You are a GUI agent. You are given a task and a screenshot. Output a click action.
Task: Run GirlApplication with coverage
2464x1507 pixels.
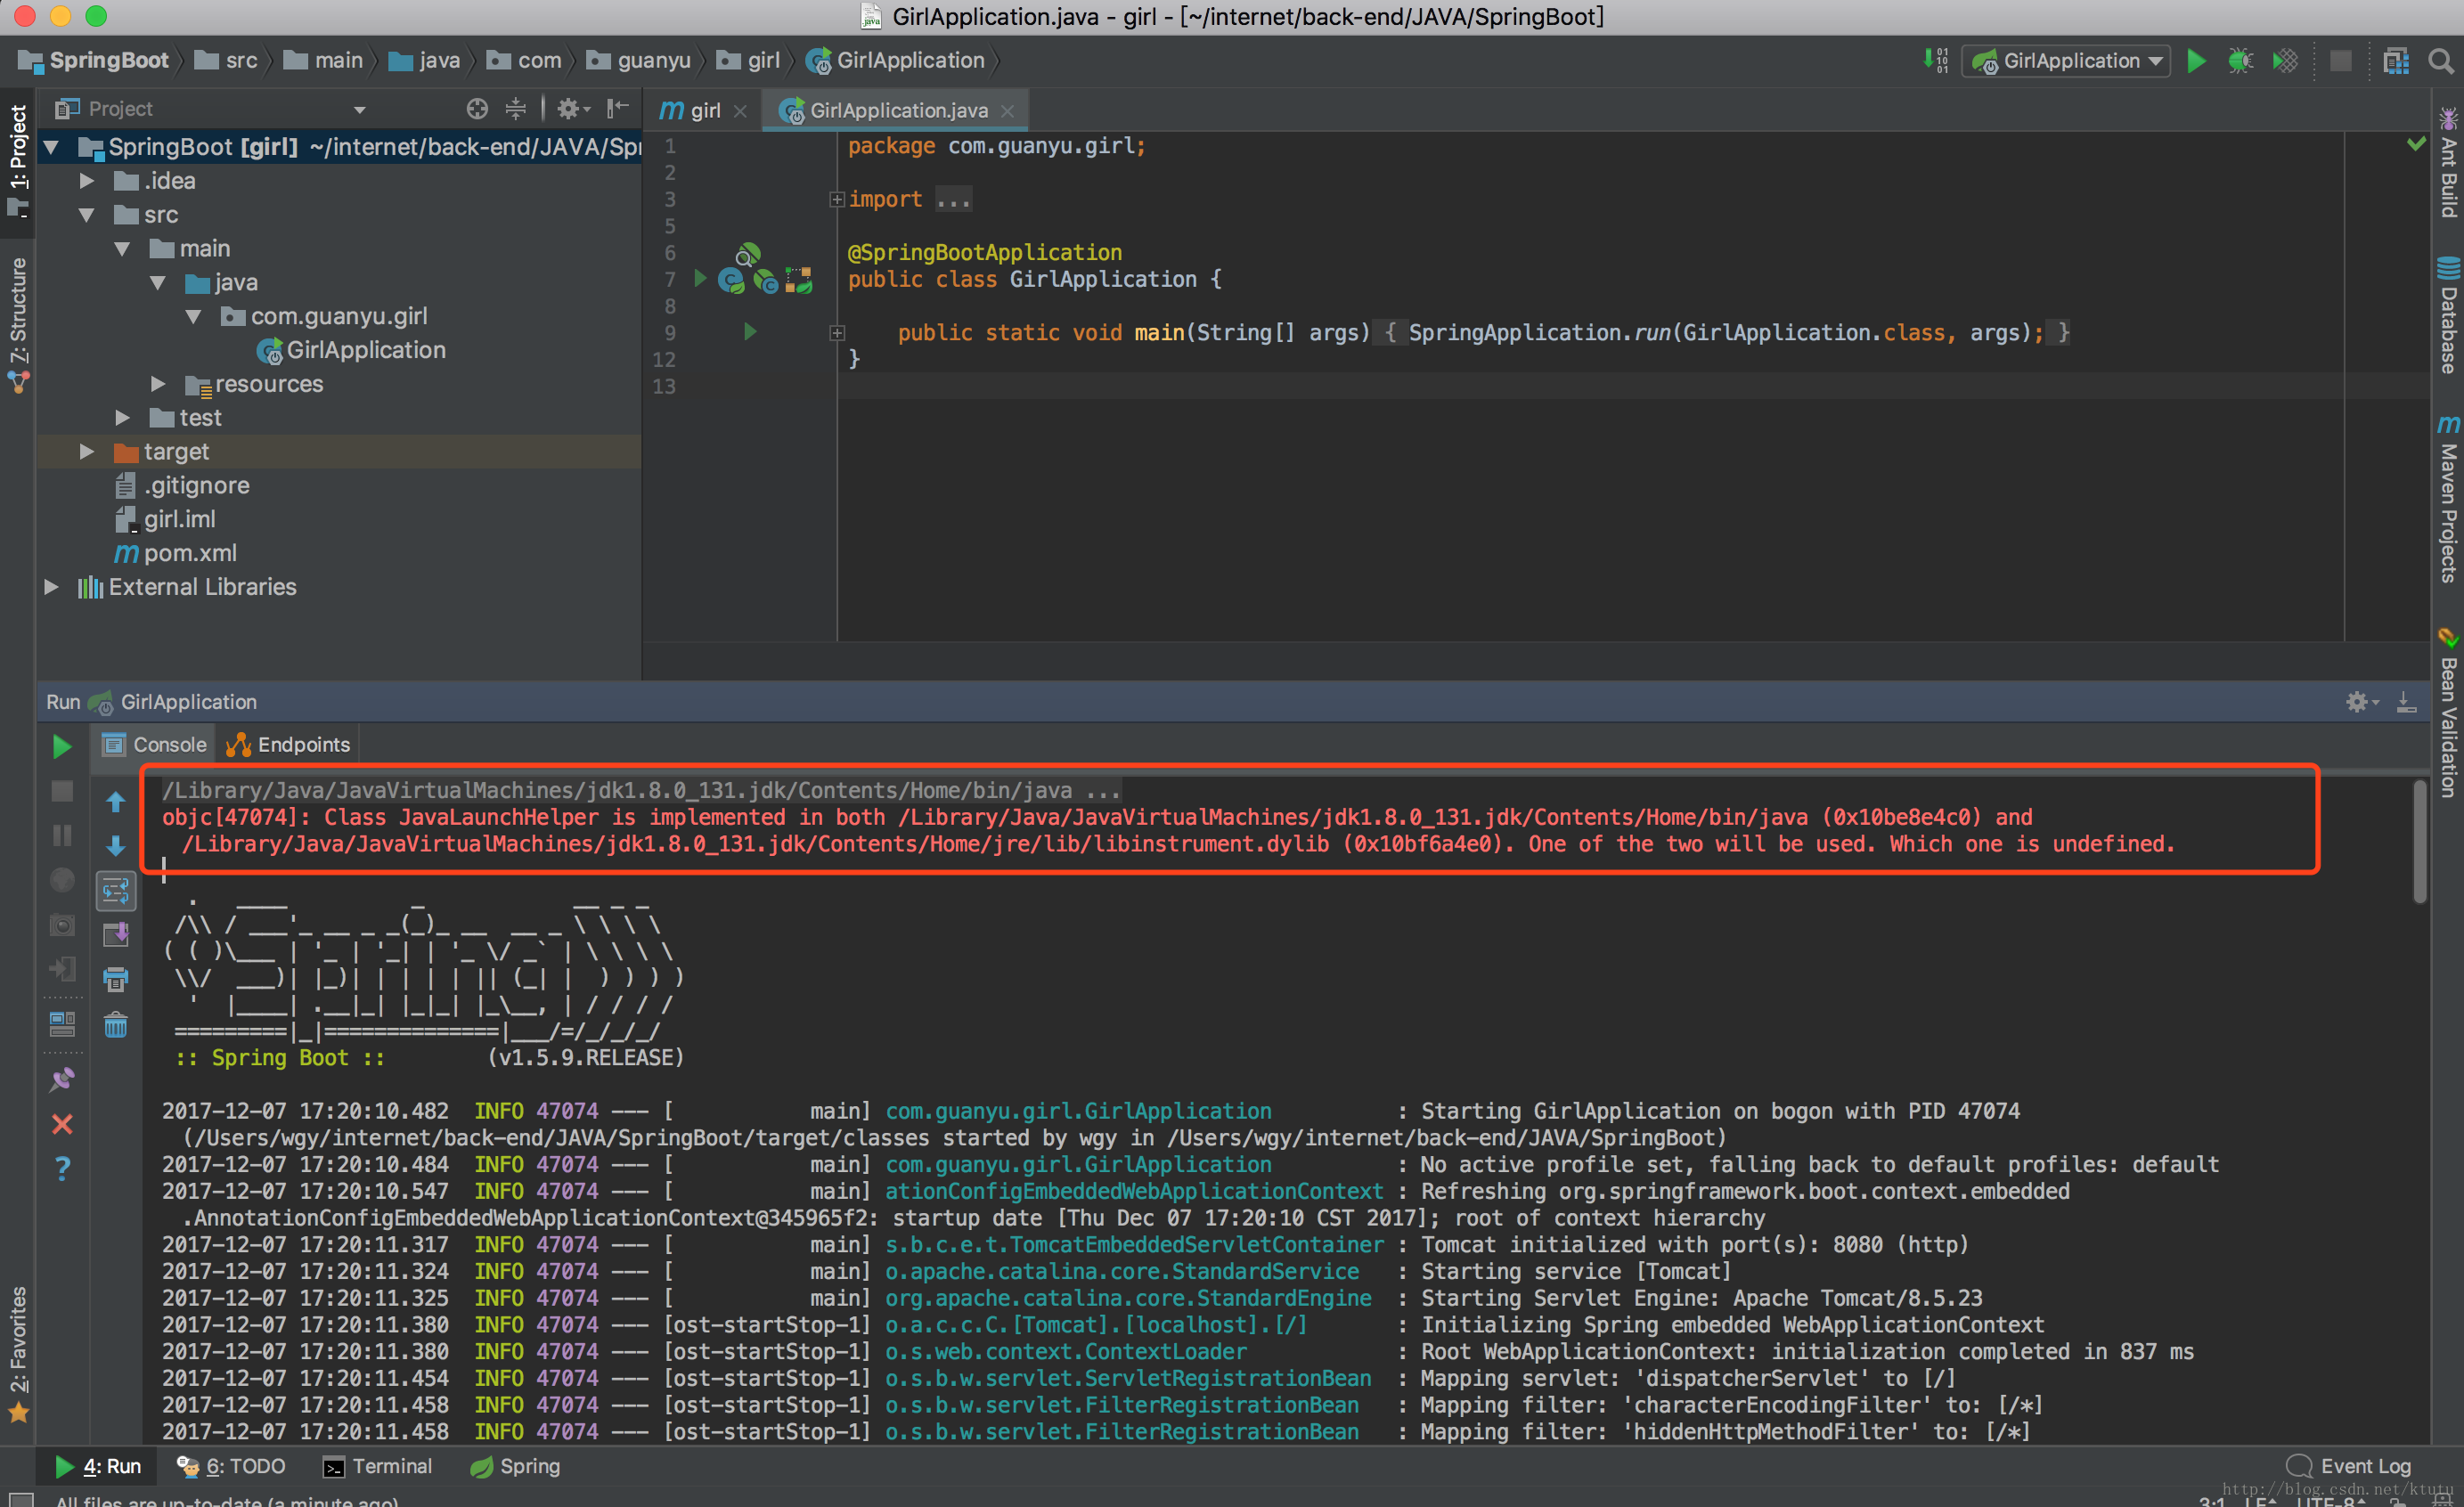[x=2285, y=61]
